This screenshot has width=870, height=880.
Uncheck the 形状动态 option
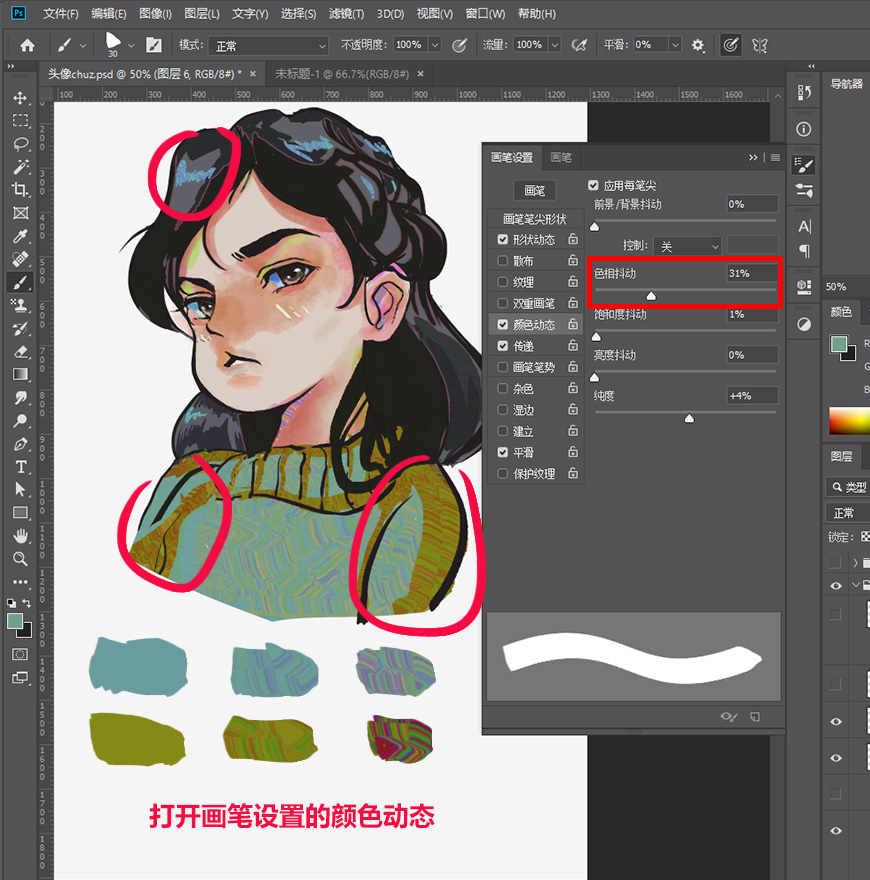coord(503,240)
